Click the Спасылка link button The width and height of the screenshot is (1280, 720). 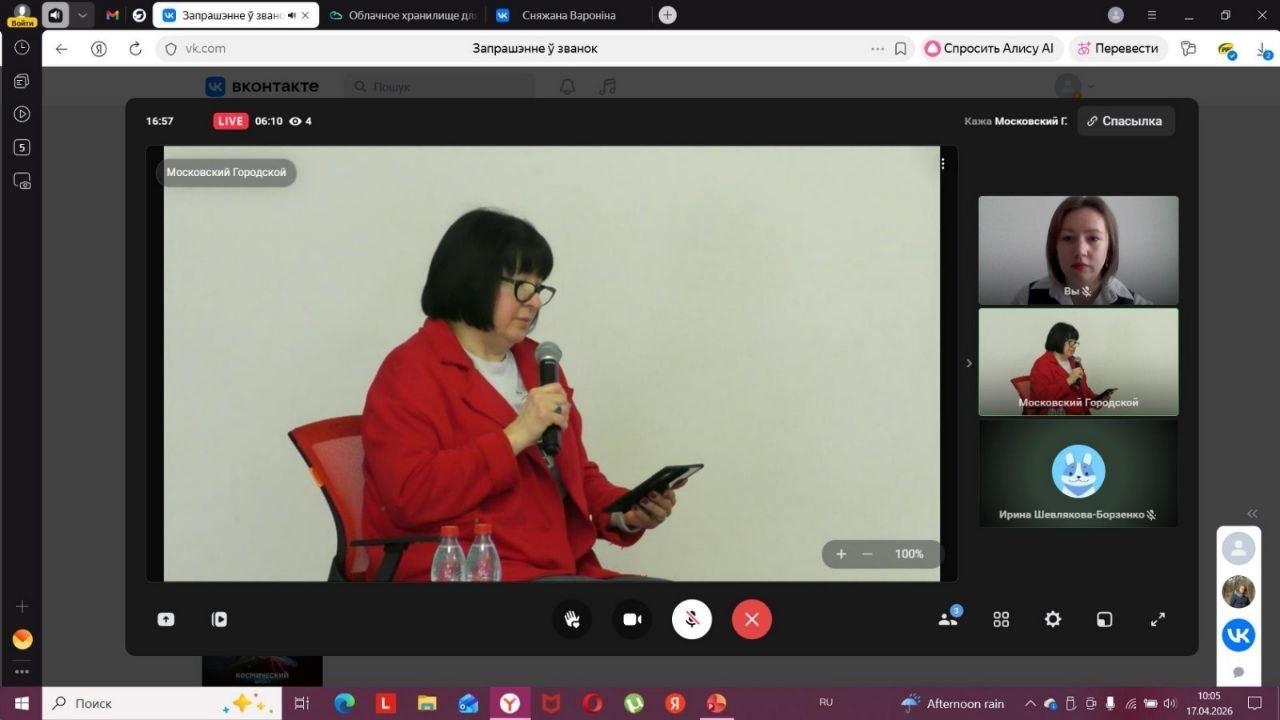1126,121
